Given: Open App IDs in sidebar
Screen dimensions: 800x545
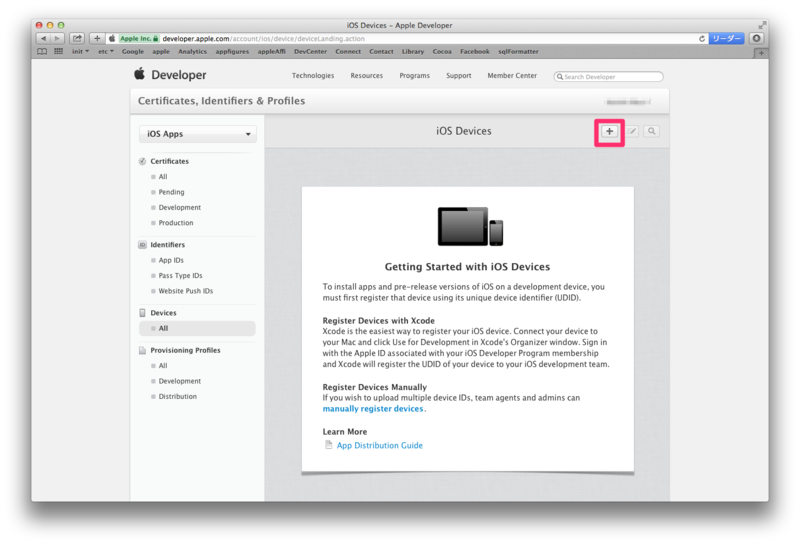Looking at the screenshot, I should coord(171,260).
